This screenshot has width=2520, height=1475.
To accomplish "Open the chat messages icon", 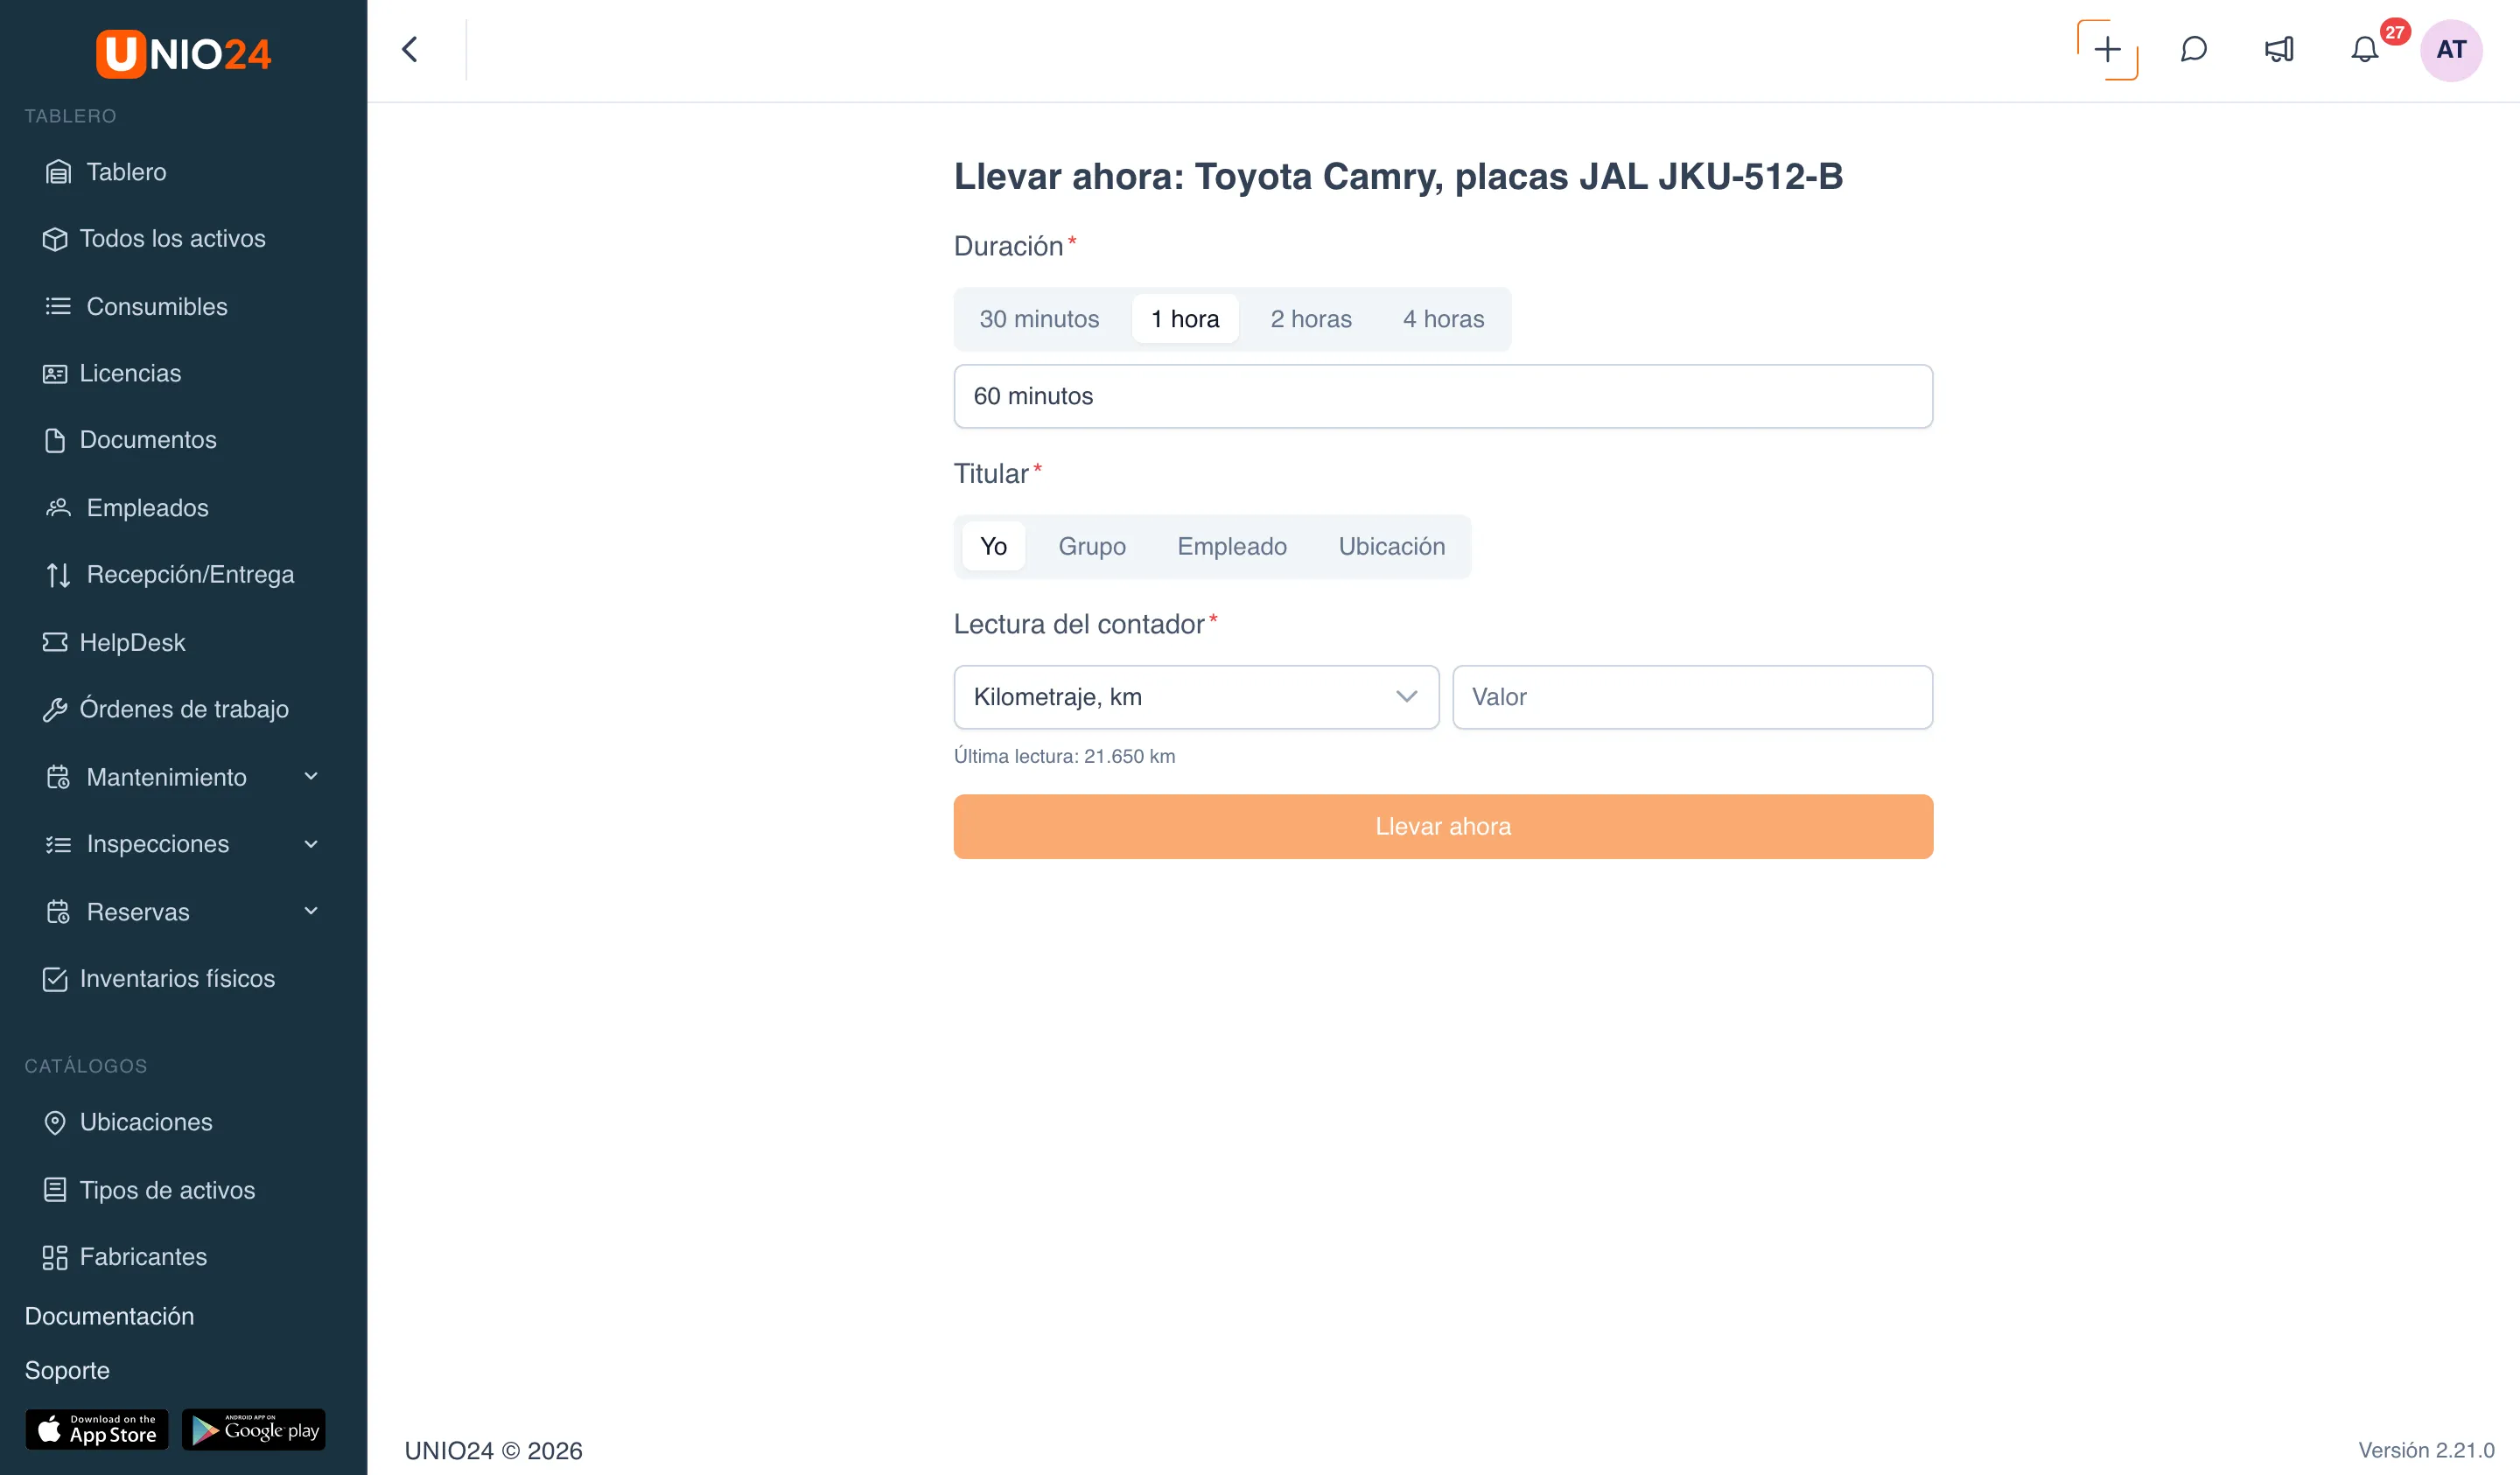I will [x=2193, y=49].
